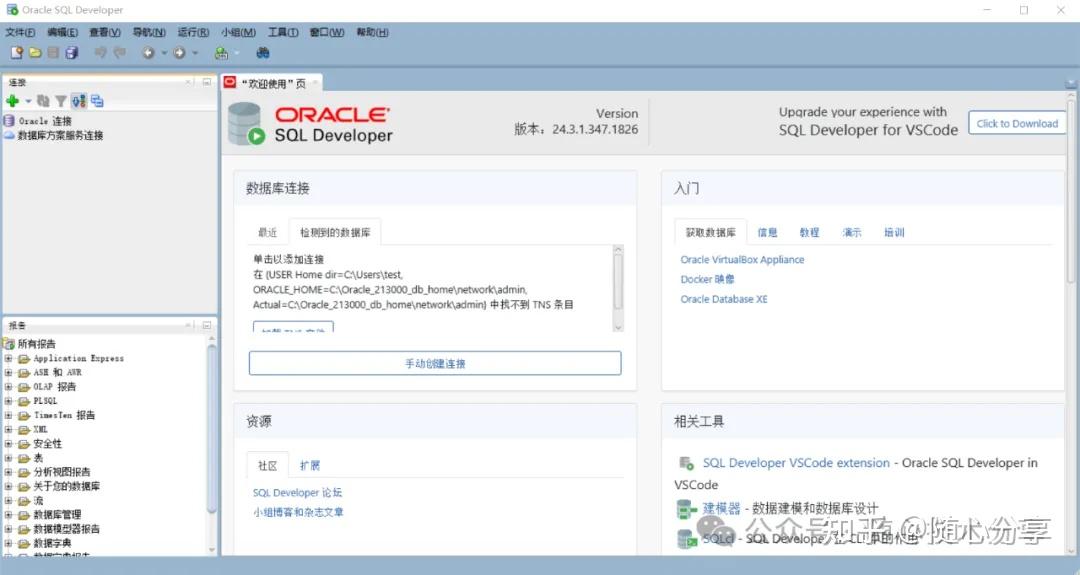The height and width of the screenshot is (575, 1080).
Task: Open the 导航(N) menu
Action: (149, 32)
